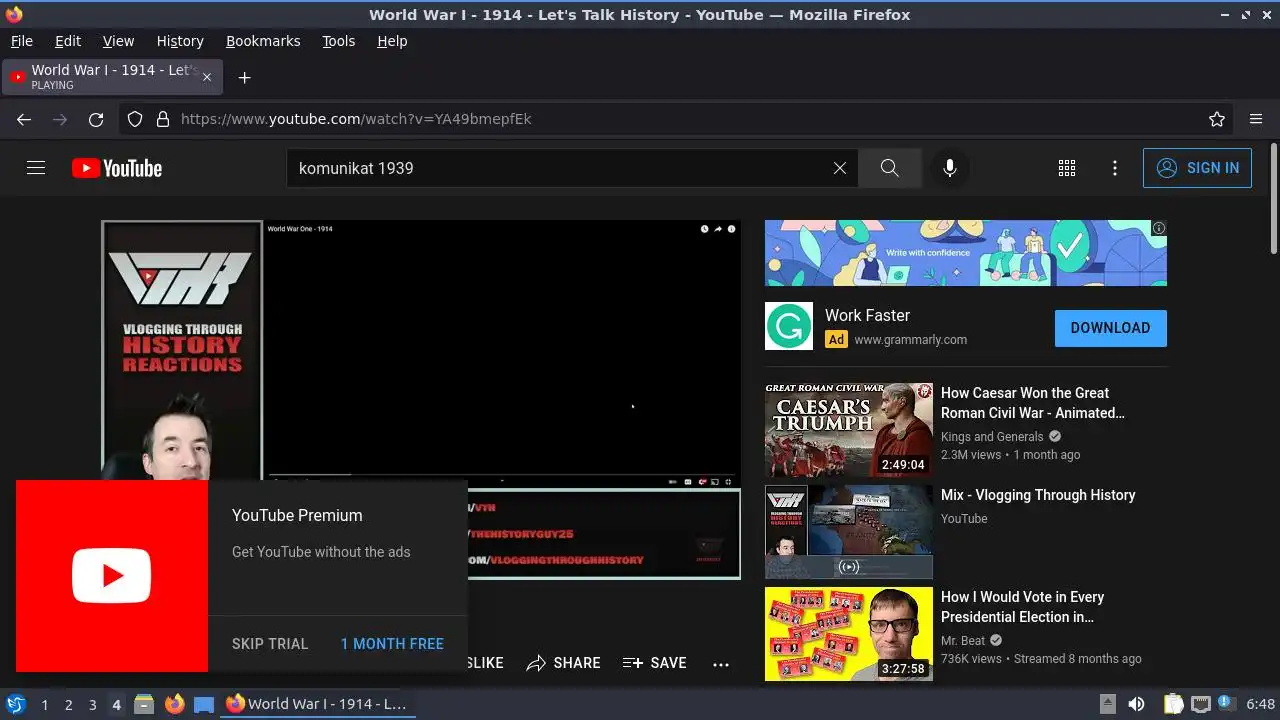Open www.grammarly.com ad link
The width and height of the screenshot is (1280, 720).
(x=910, y=339)
